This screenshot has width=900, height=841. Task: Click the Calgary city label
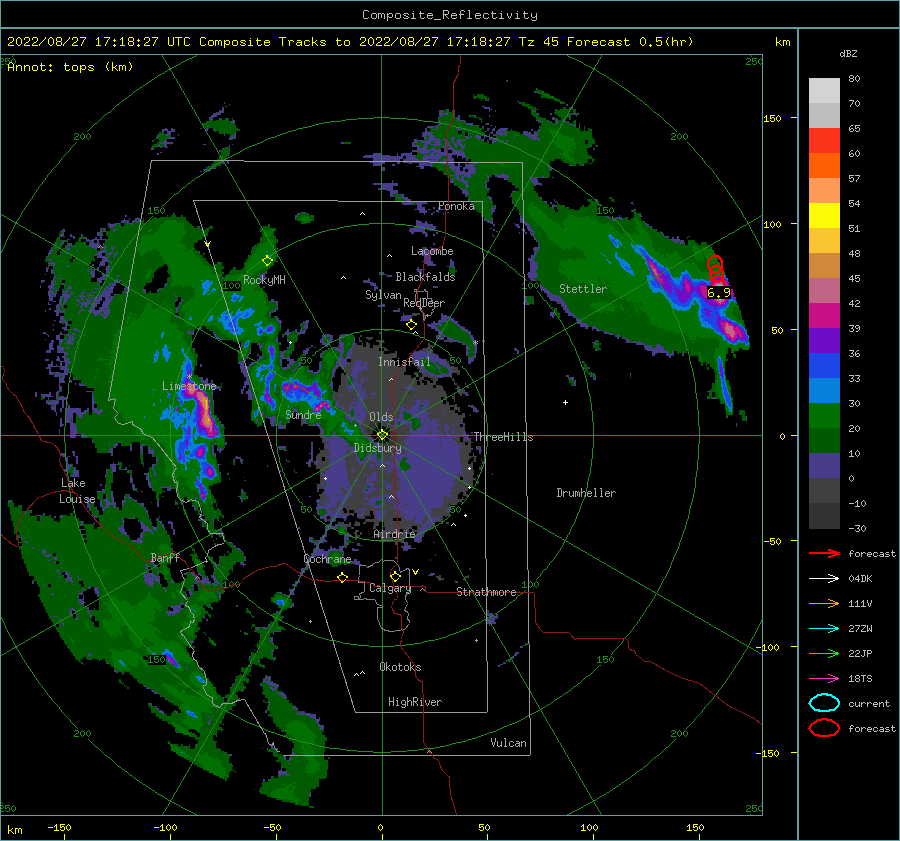pyautogui.click(x=390, y=588)
